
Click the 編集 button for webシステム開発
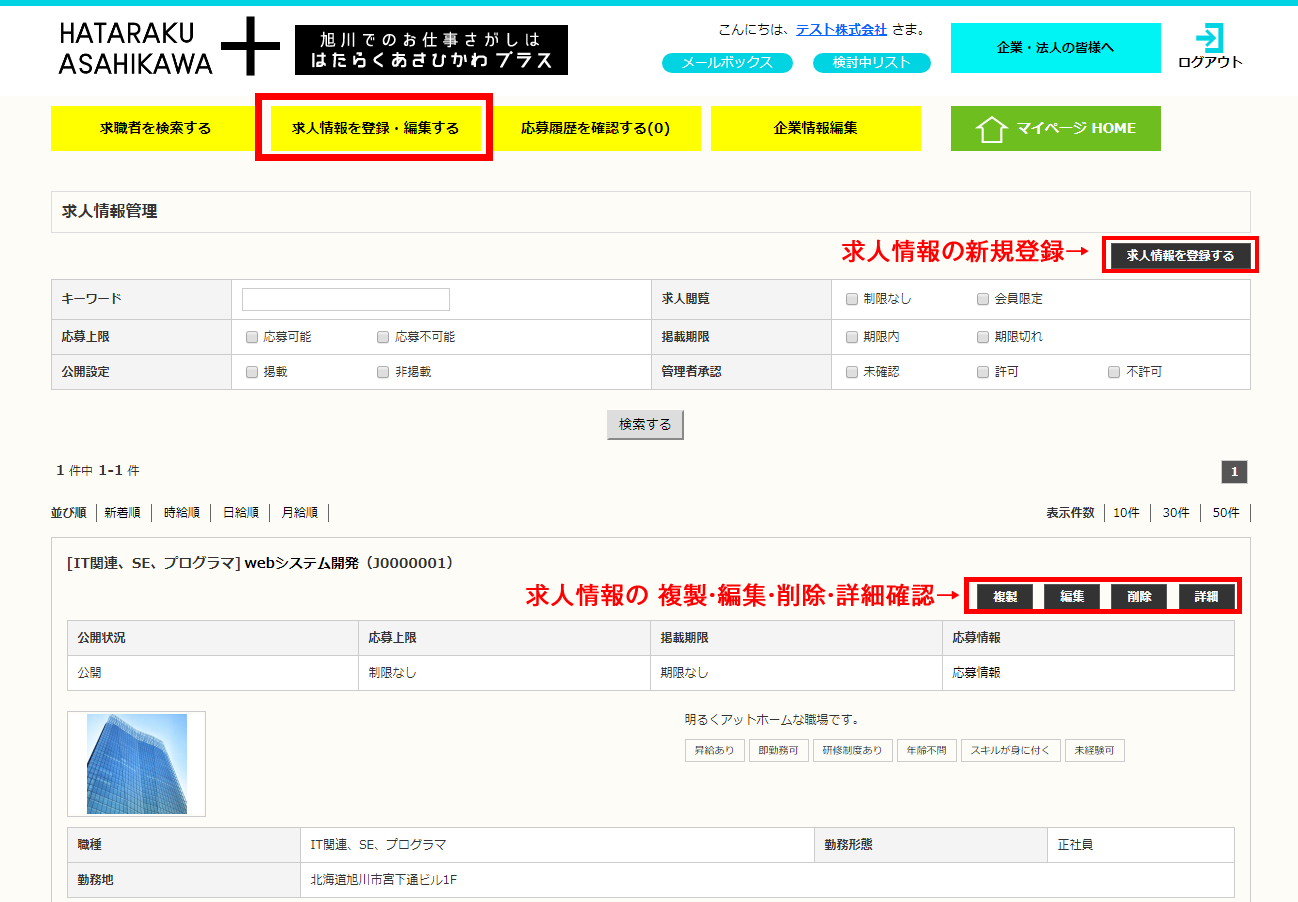coord(1072,597)
